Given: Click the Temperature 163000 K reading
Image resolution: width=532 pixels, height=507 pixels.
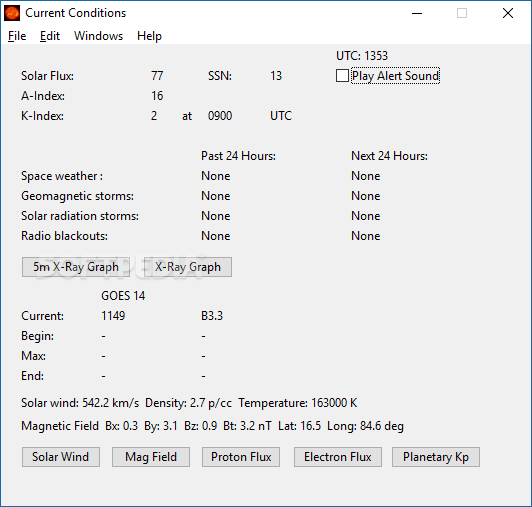Looking at the screenshot, I should coord(298,403).
